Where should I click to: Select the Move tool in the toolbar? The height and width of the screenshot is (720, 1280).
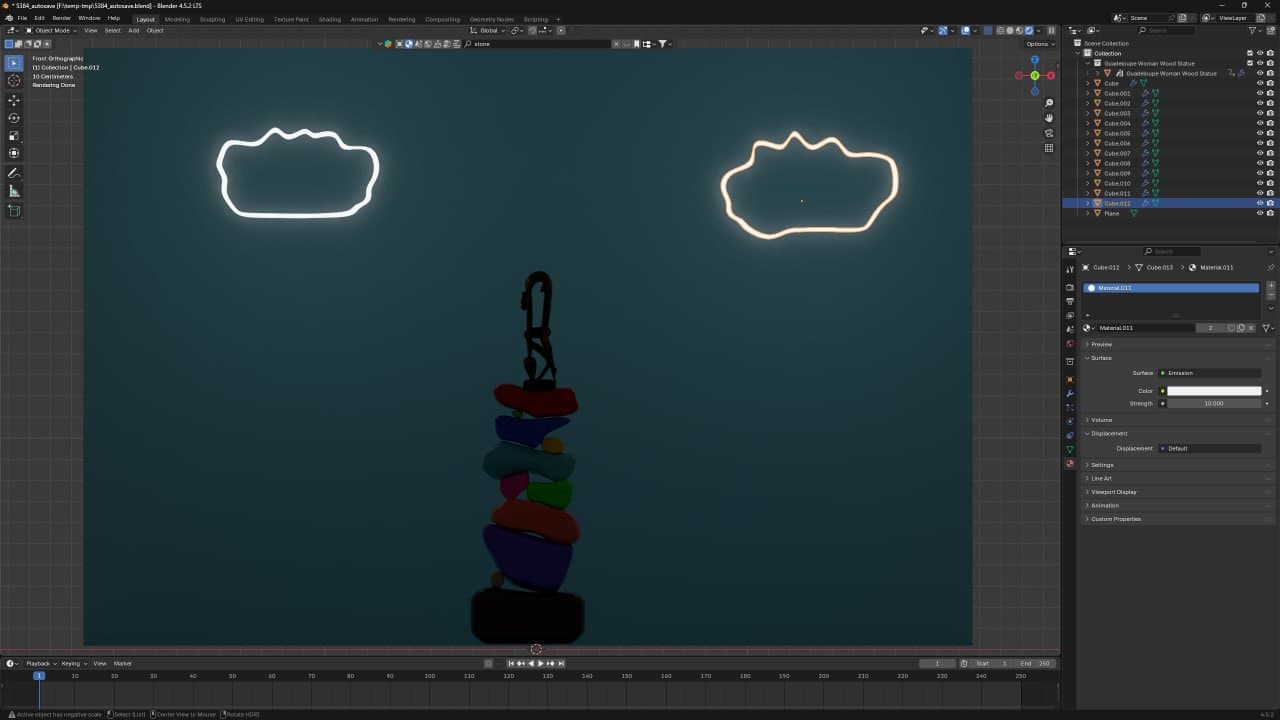(x=14, y=100)
